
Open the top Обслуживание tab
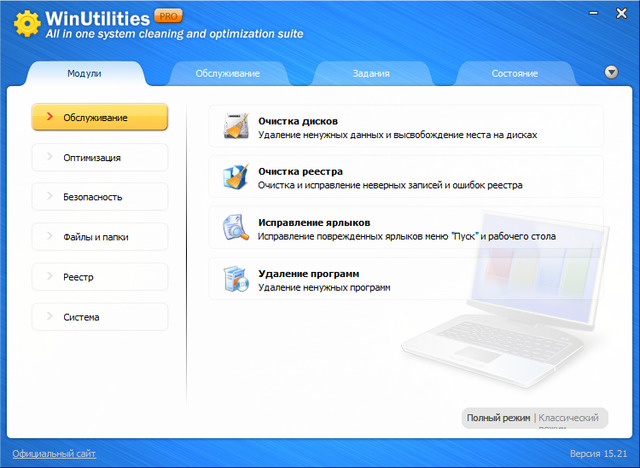(x=228, y=74)
